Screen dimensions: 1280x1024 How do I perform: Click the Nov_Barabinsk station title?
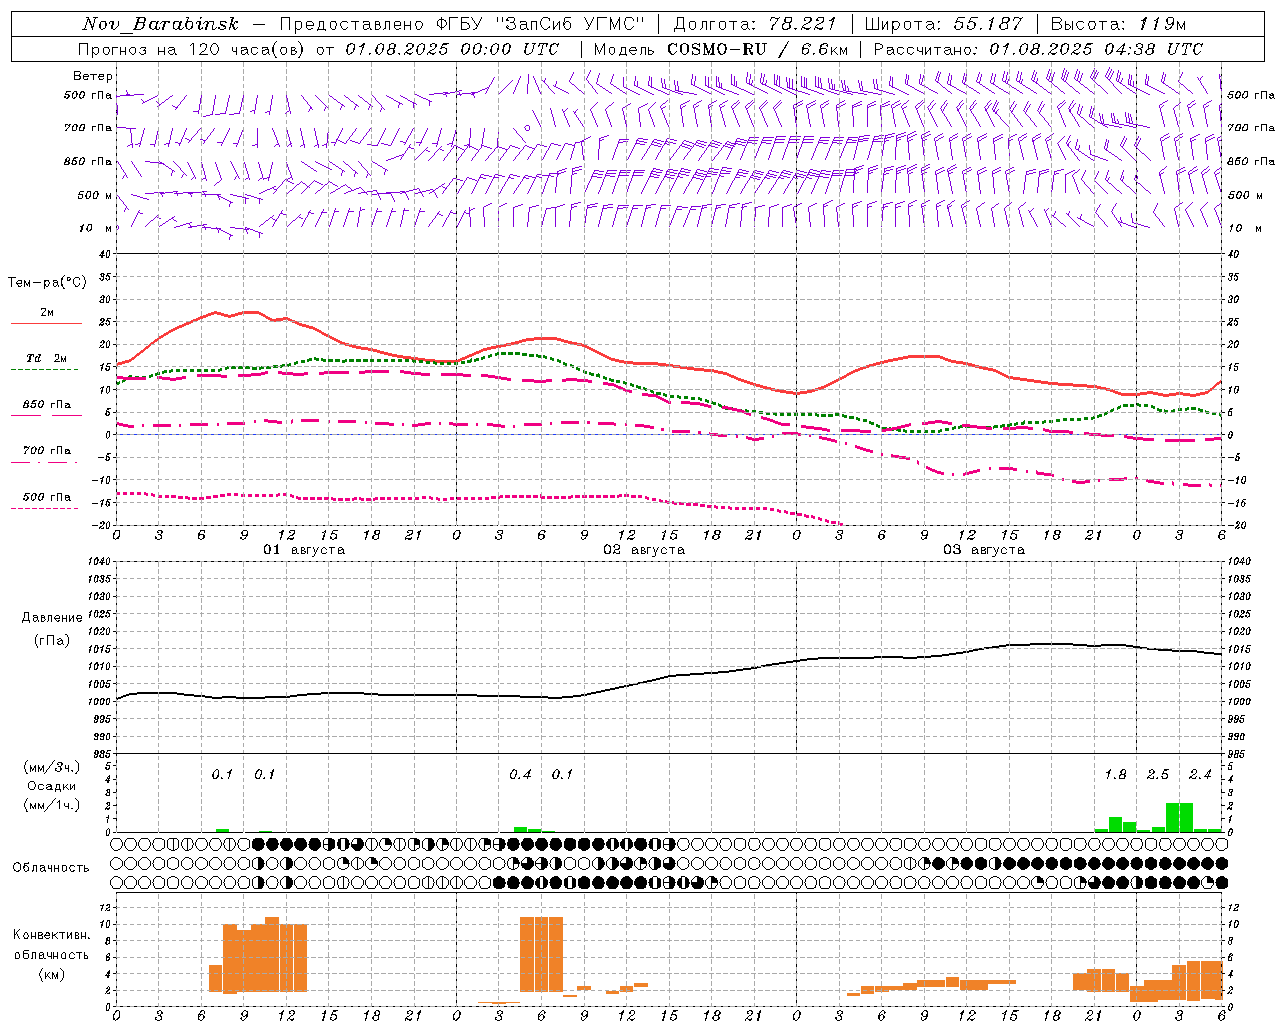160,24
